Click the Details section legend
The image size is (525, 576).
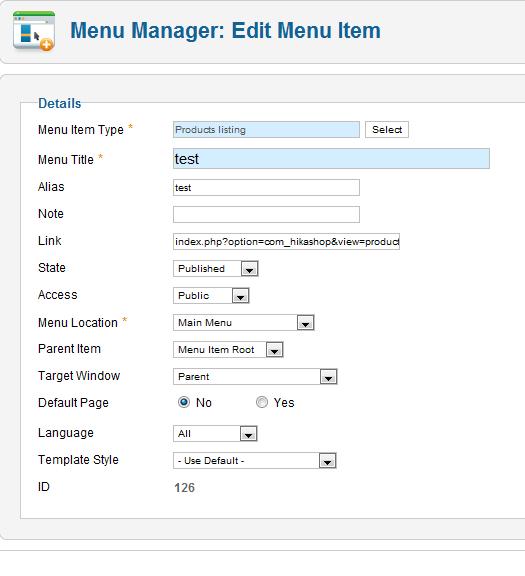tap(60, 104)
